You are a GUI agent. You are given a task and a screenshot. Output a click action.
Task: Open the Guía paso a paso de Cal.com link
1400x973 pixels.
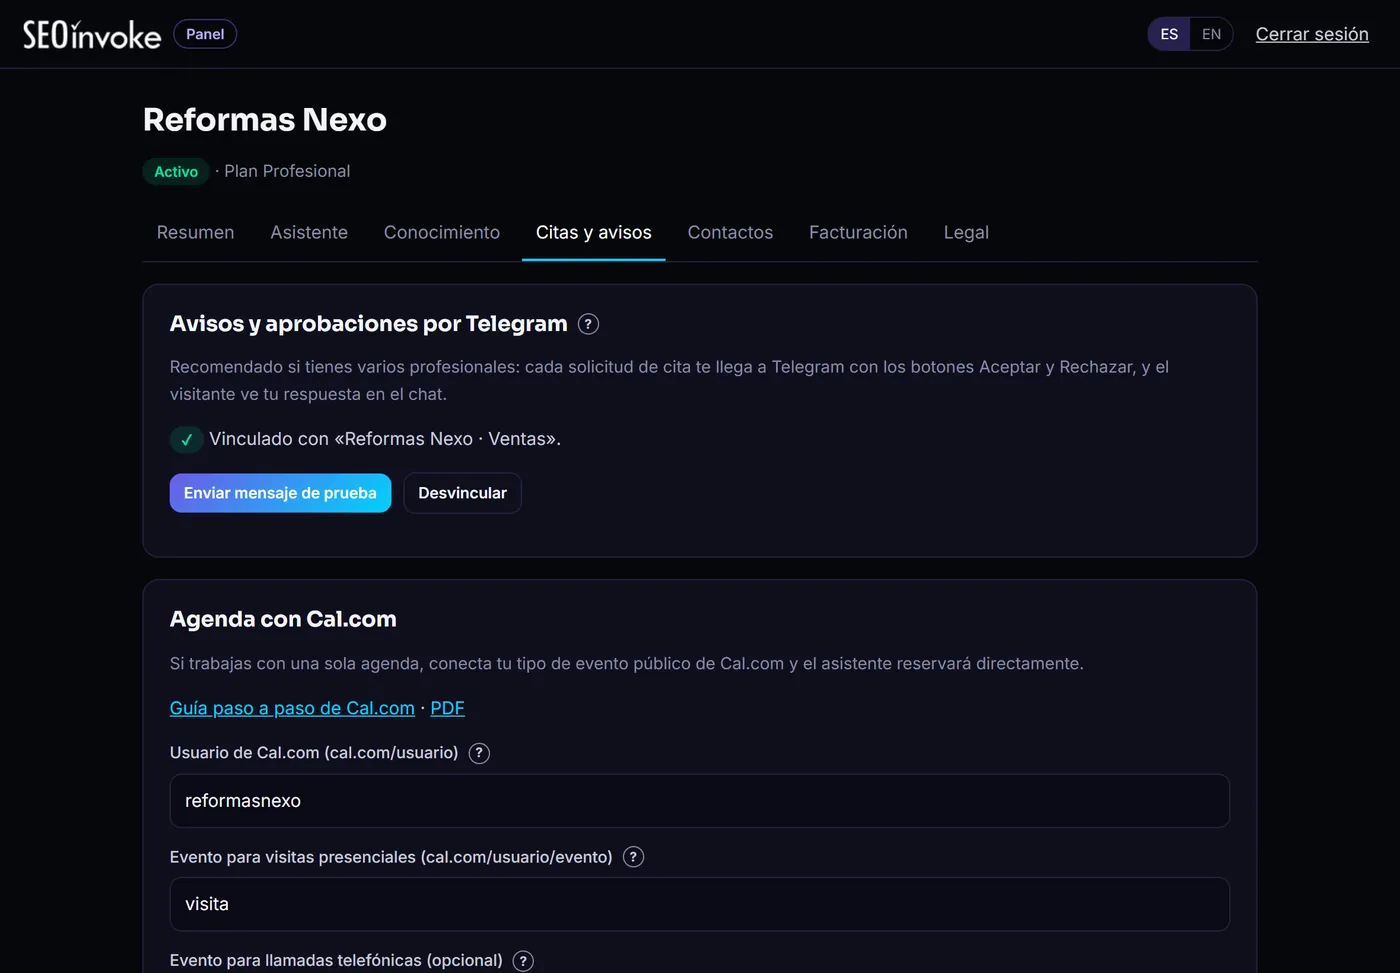292,708
